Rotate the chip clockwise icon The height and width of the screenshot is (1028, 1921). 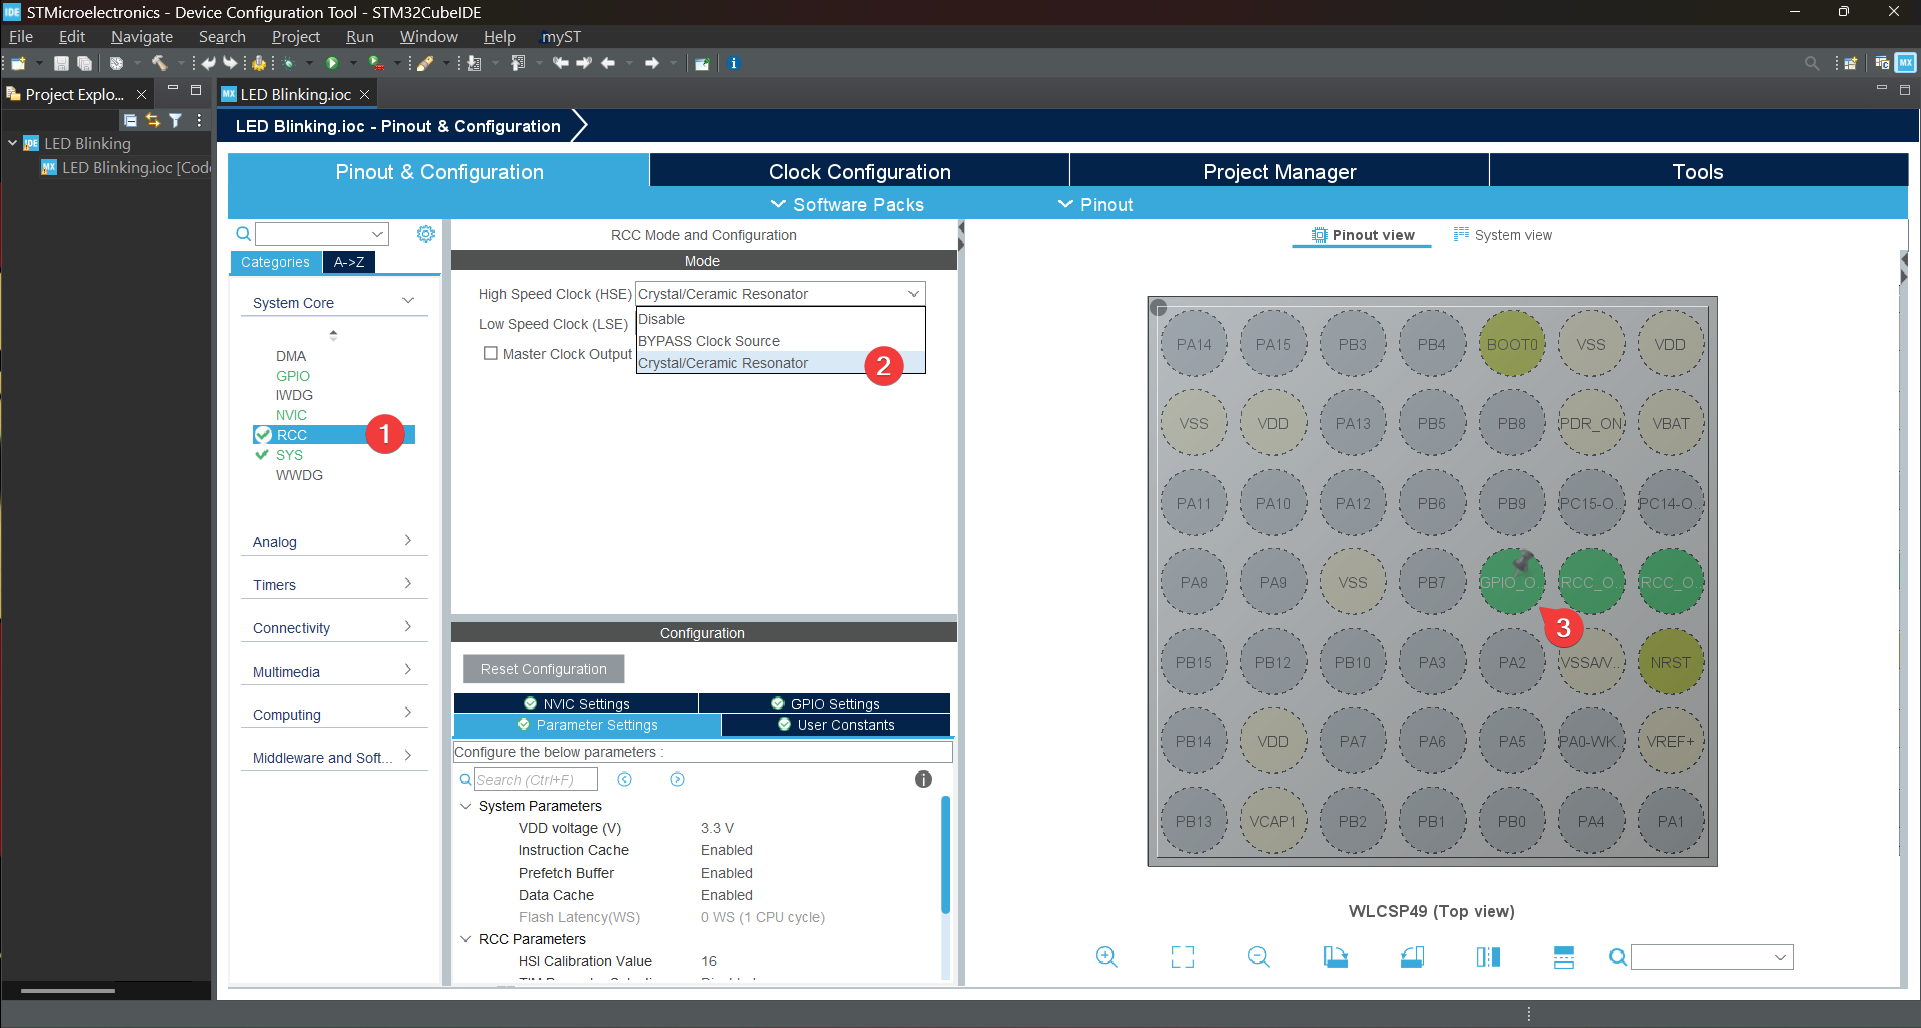[x=1335, y=957]
